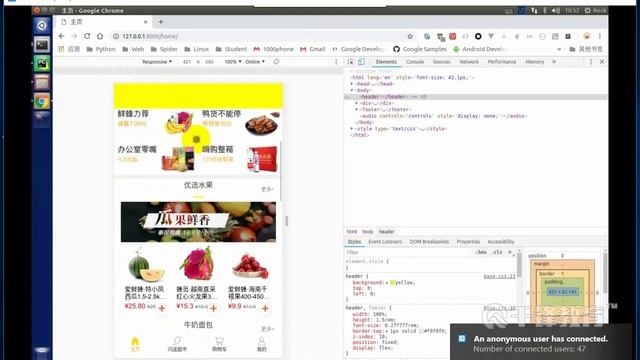The width and height of the screenshot is (640, 360).
Task: Click the black circle extension icon
Action: (x=478, y=36)
